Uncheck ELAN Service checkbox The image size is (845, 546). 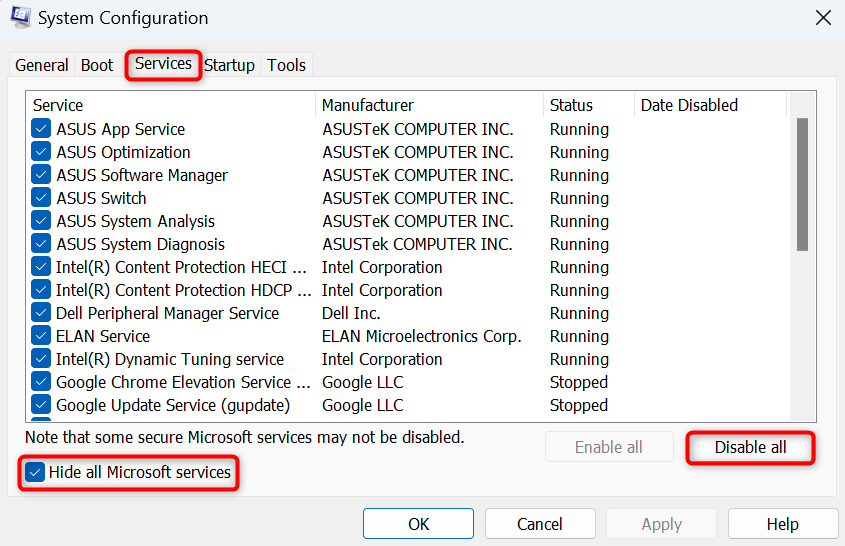pos(41,336)
